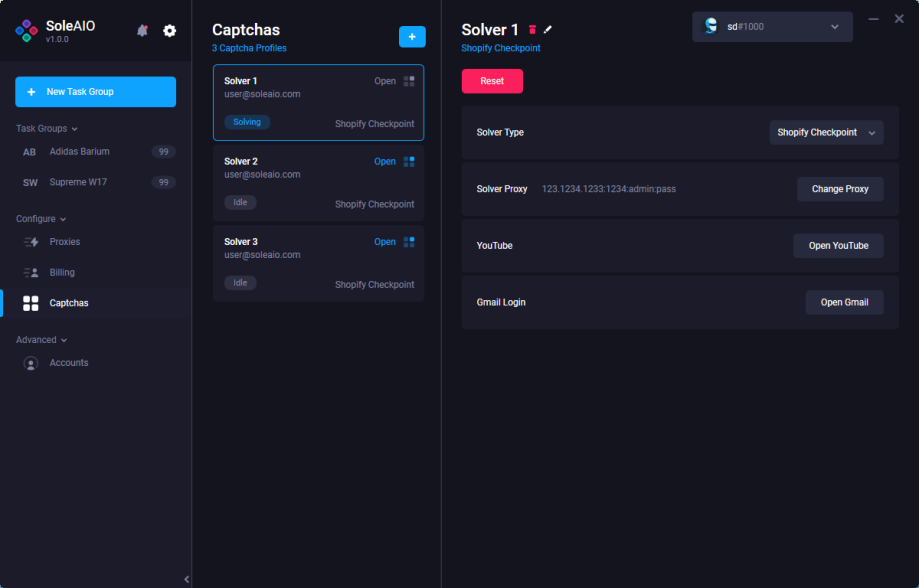This screenshot has width=919, height=588.
Task: Click grid icon on Solver 3 card
Action: 409,242
